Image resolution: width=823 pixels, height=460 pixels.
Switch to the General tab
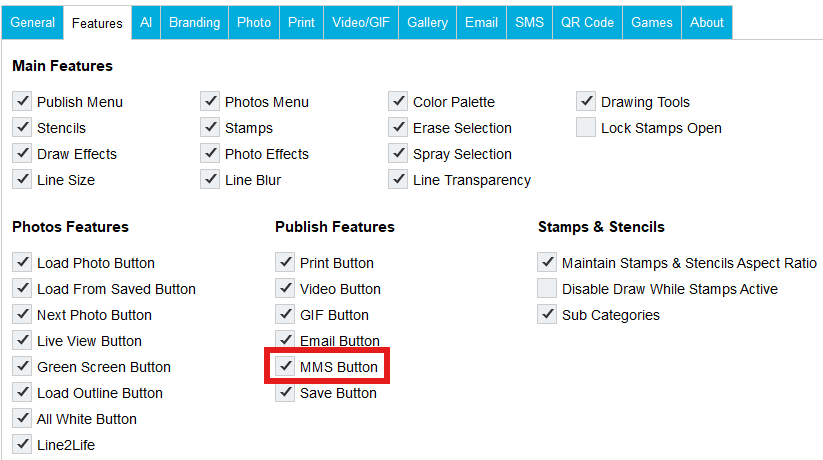[33, 23]
